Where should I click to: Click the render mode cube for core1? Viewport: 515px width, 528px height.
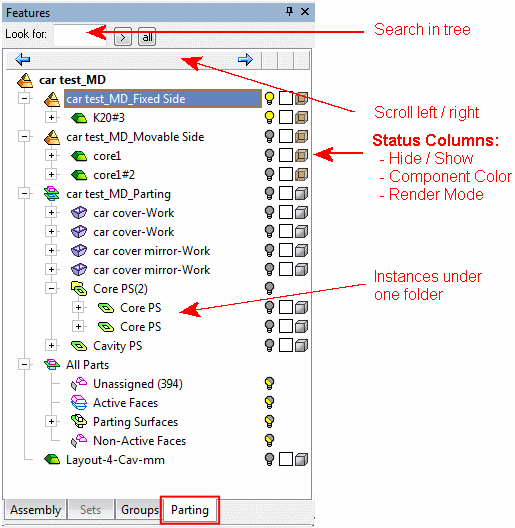pyautogui.click(x=301, y=156)
